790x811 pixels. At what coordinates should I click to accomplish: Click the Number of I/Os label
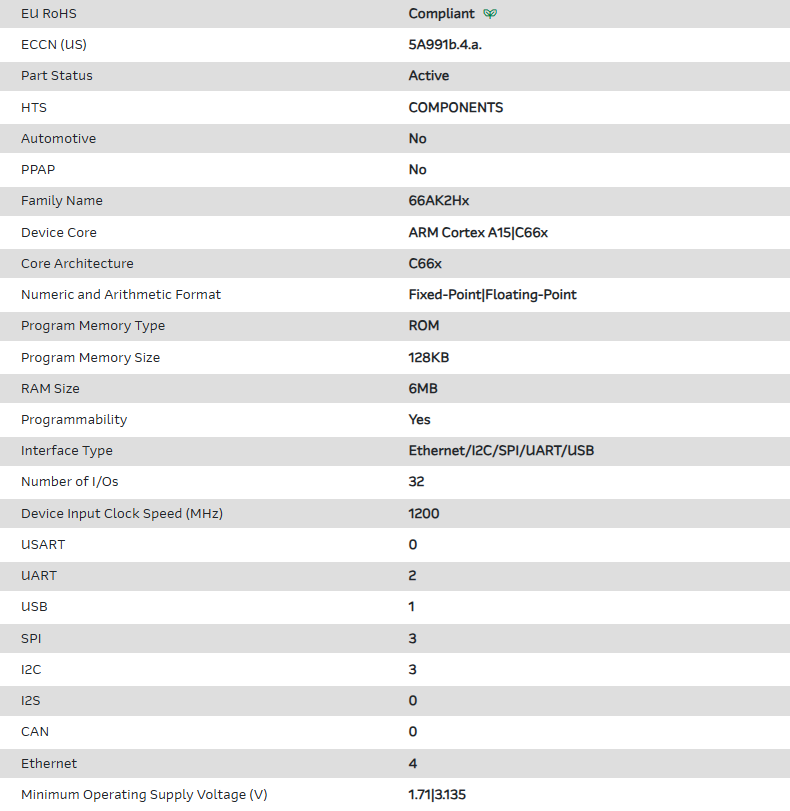click(x=70, y=482)
